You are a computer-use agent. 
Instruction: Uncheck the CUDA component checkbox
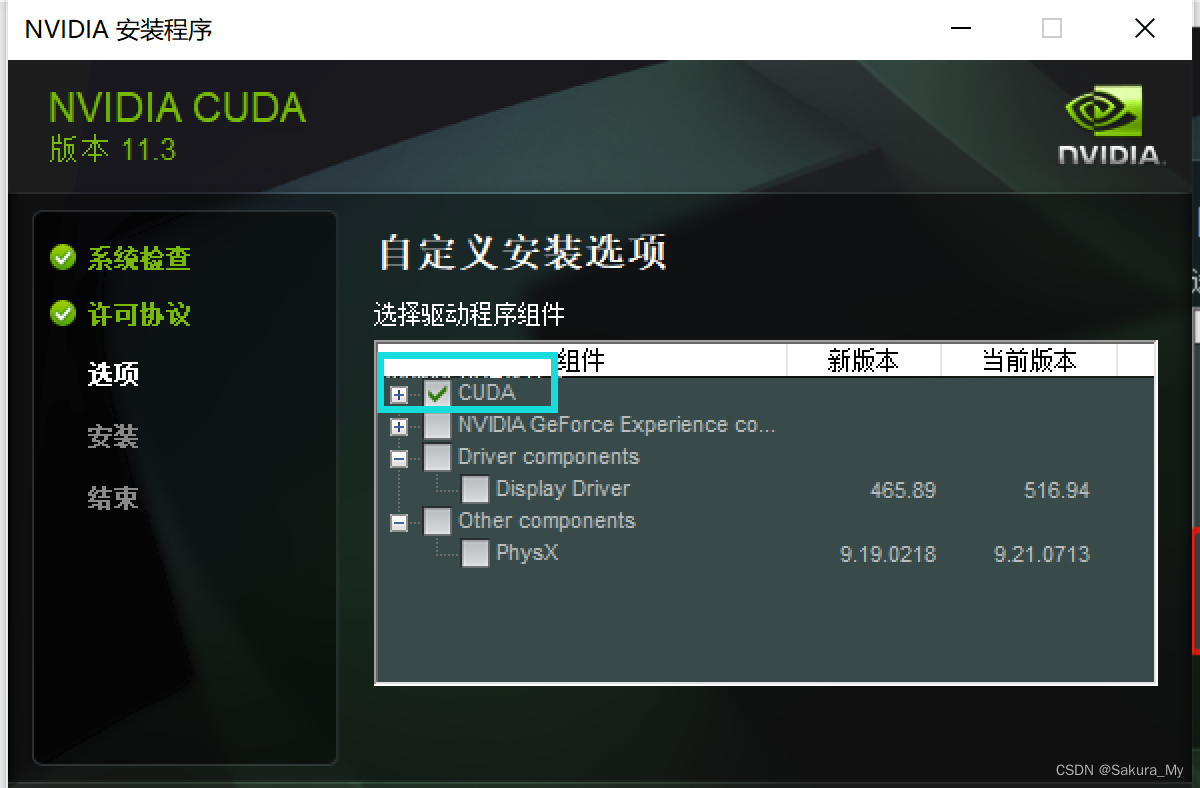(x=437, y=393)
